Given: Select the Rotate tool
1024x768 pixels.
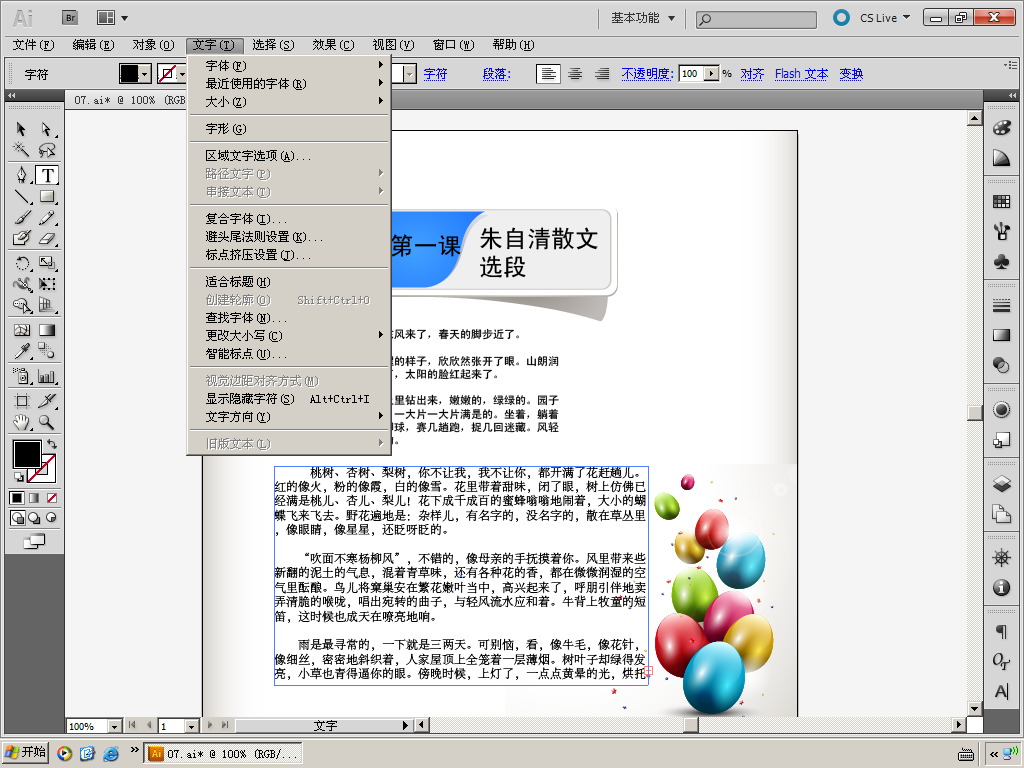Looking at the screenshot, I should (21, 263).
